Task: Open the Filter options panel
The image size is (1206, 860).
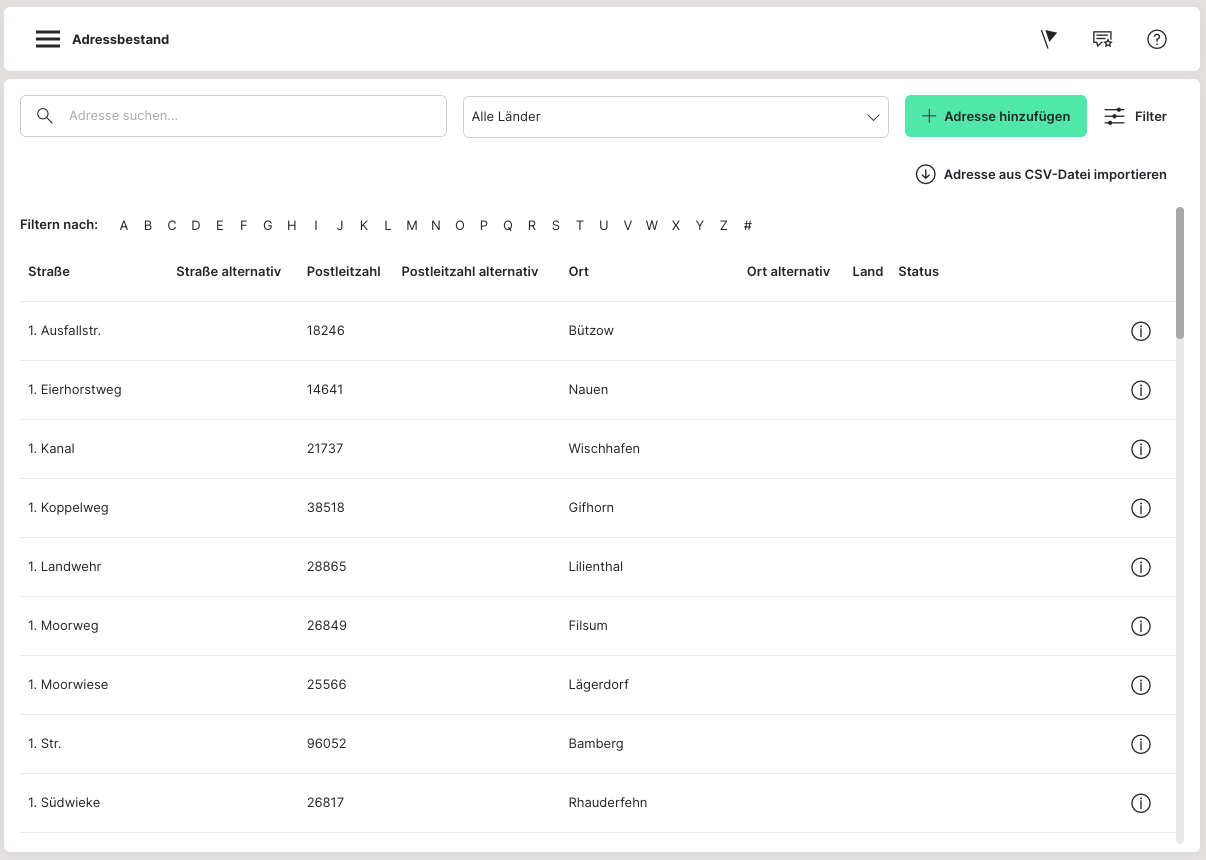Action: (1135, 117)
